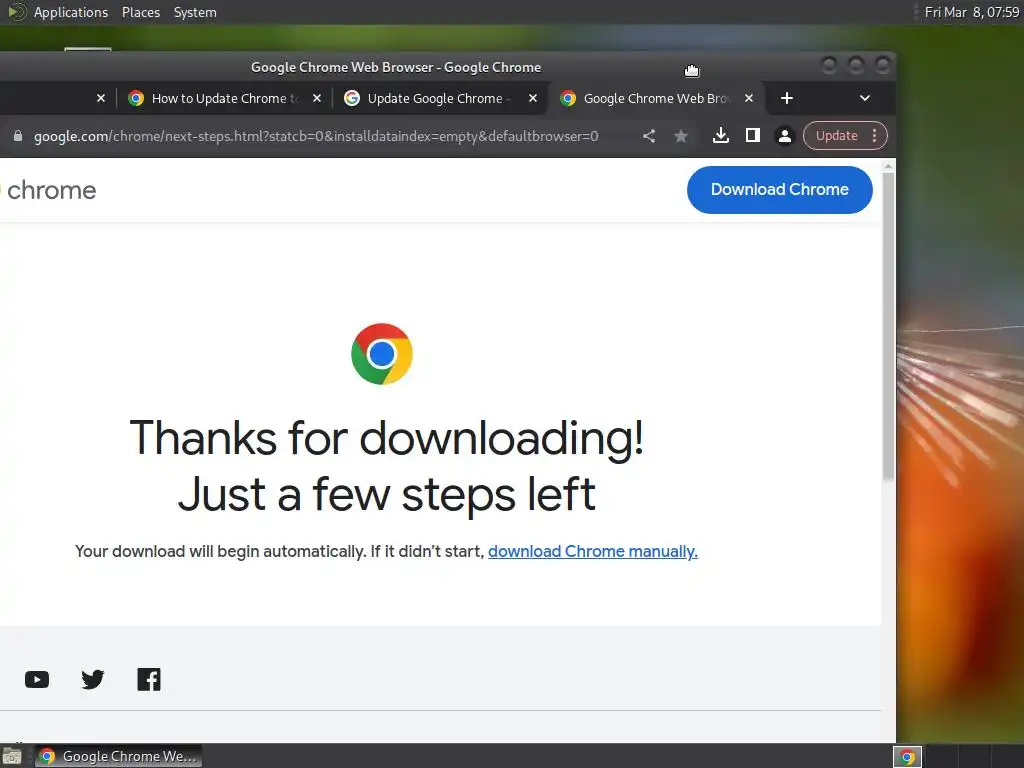The width and height of the screenshot is (1024, 768).
Task: Open the Facebook social icon
Action: click(149, 679)
